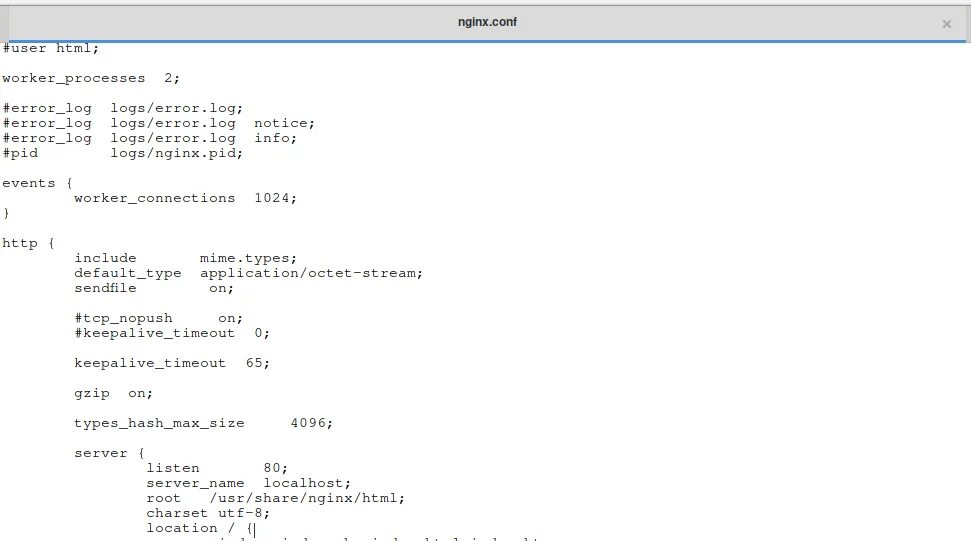This screenshot has height=541, width=971.
Task: Place cursor on 'worker_processes 2;' line
Action: coord(91,79)
